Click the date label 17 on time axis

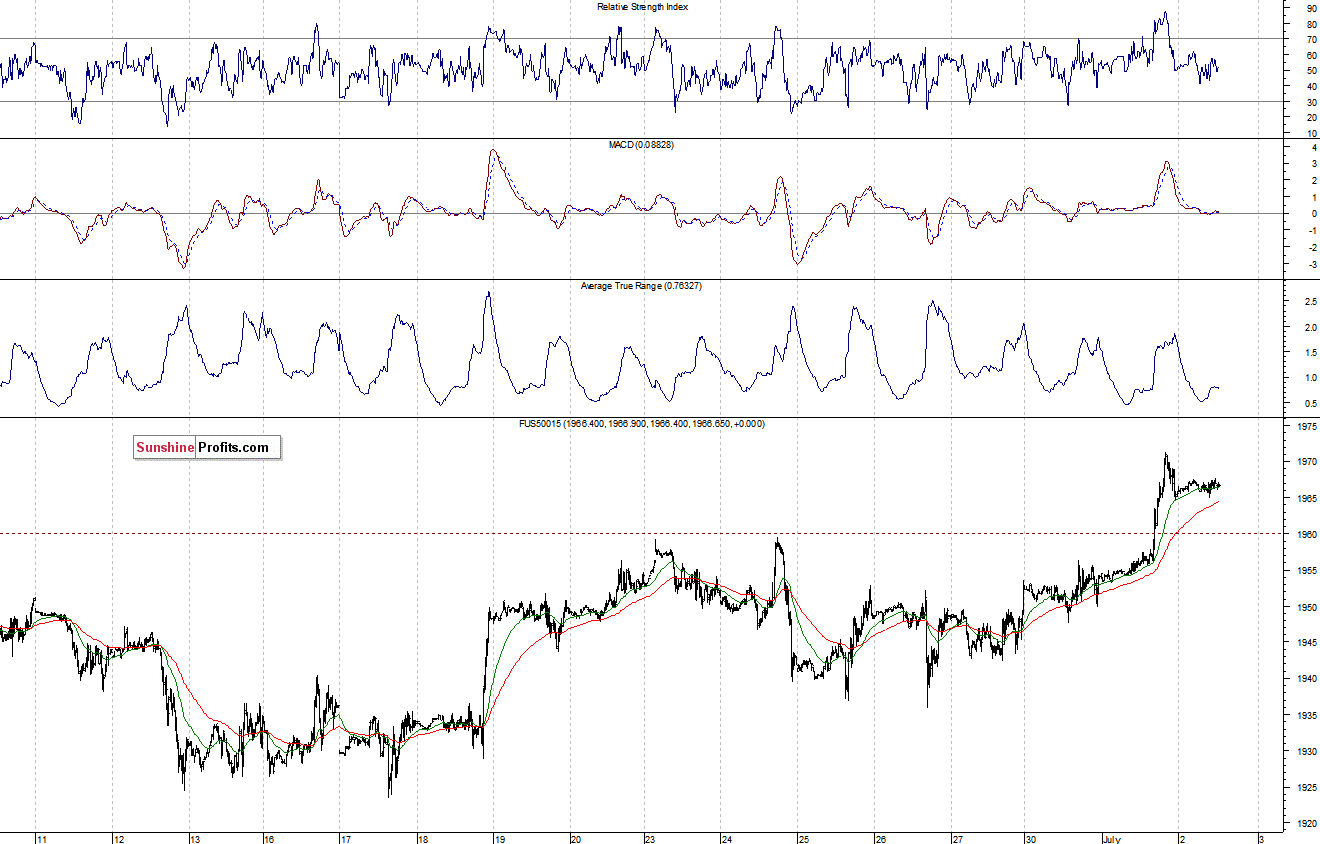click(x=346, y=838)
